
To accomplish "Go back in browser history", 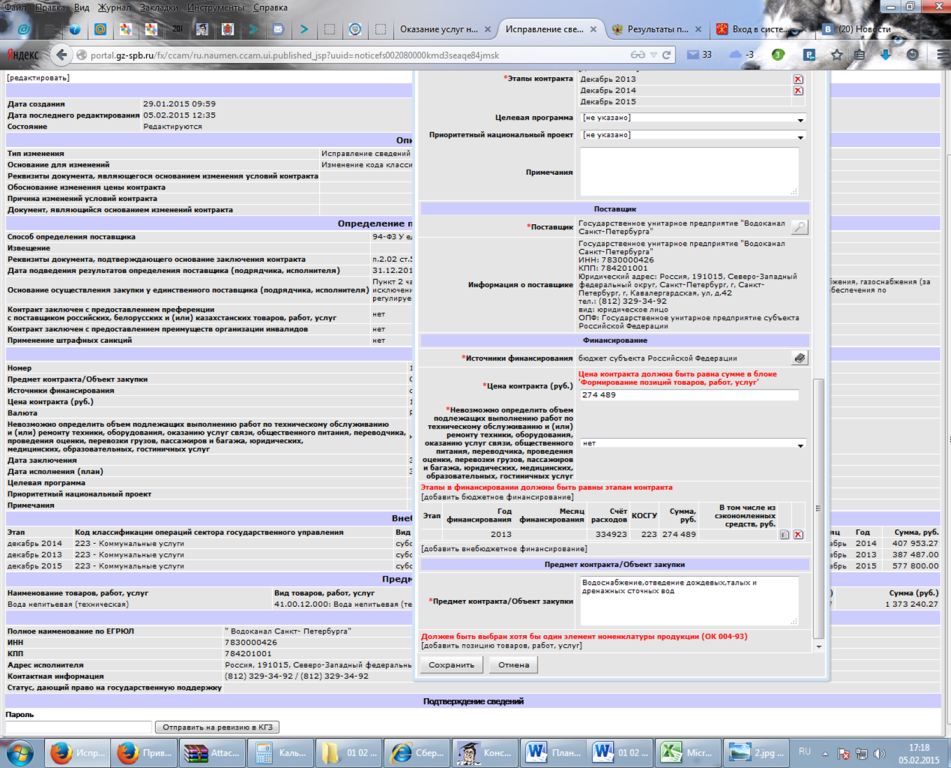I will pos(61,55).
